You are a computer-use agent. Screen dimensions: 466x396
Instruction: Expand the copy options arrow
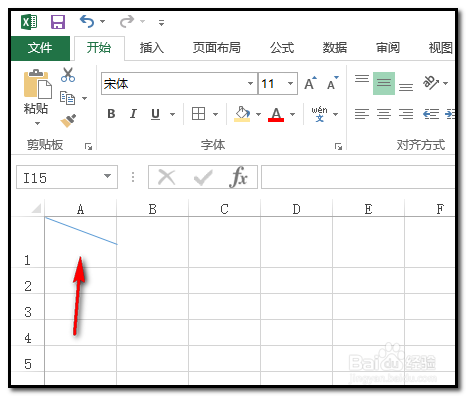coord(85,98)
